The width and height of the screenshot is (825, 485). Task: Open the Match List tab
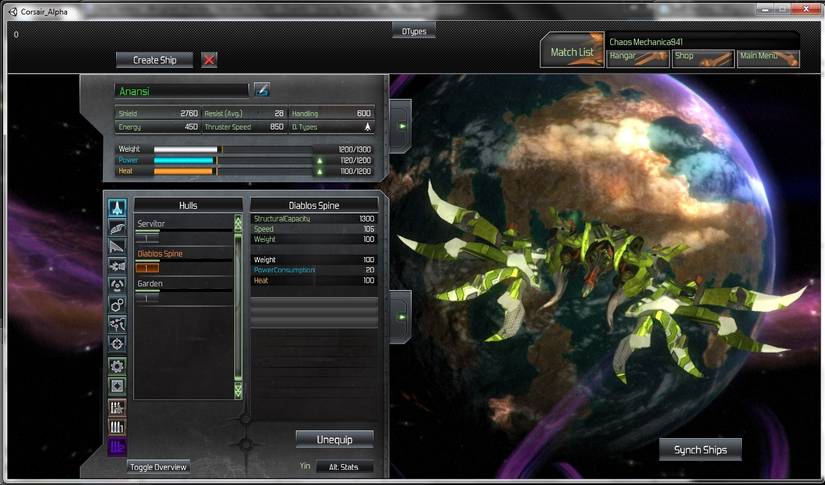(x=572, y=52)
